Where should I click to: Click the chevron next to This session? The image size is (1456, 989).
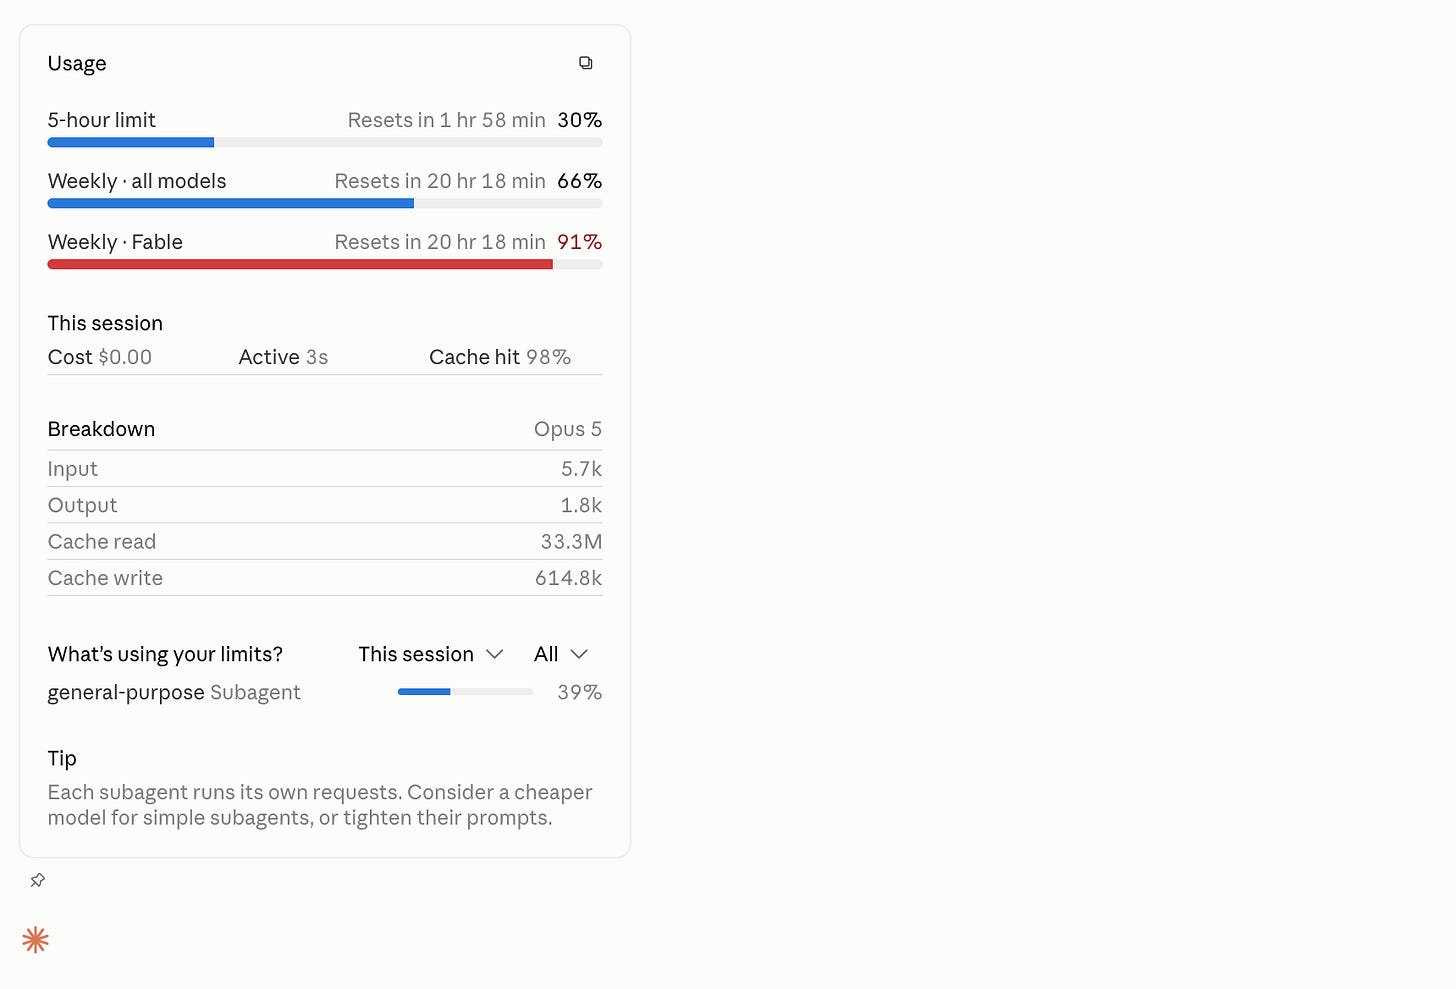[494, 654]
